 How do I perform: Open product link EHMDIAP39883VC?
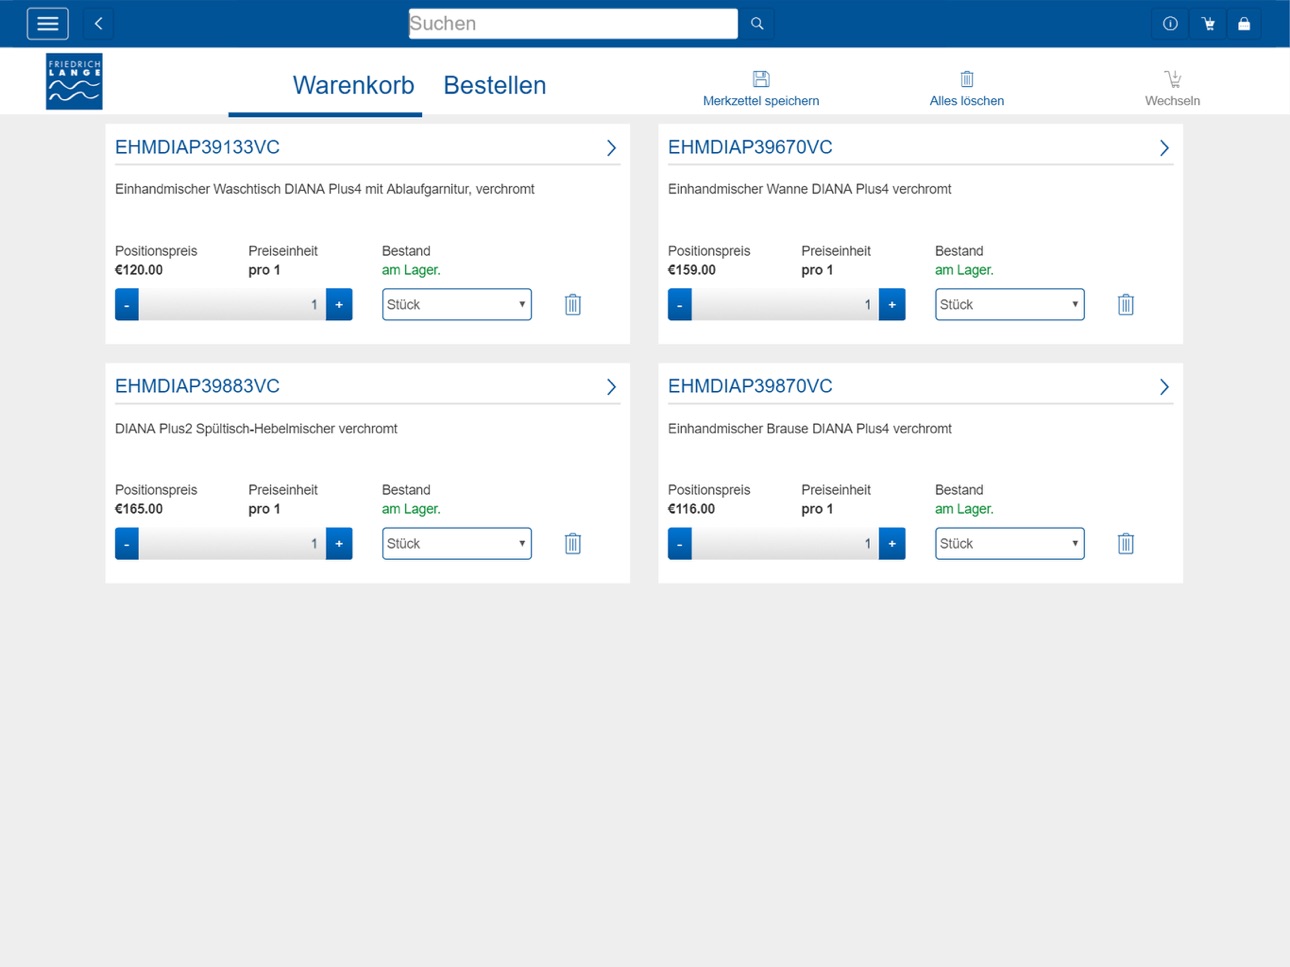click(197, 386)
